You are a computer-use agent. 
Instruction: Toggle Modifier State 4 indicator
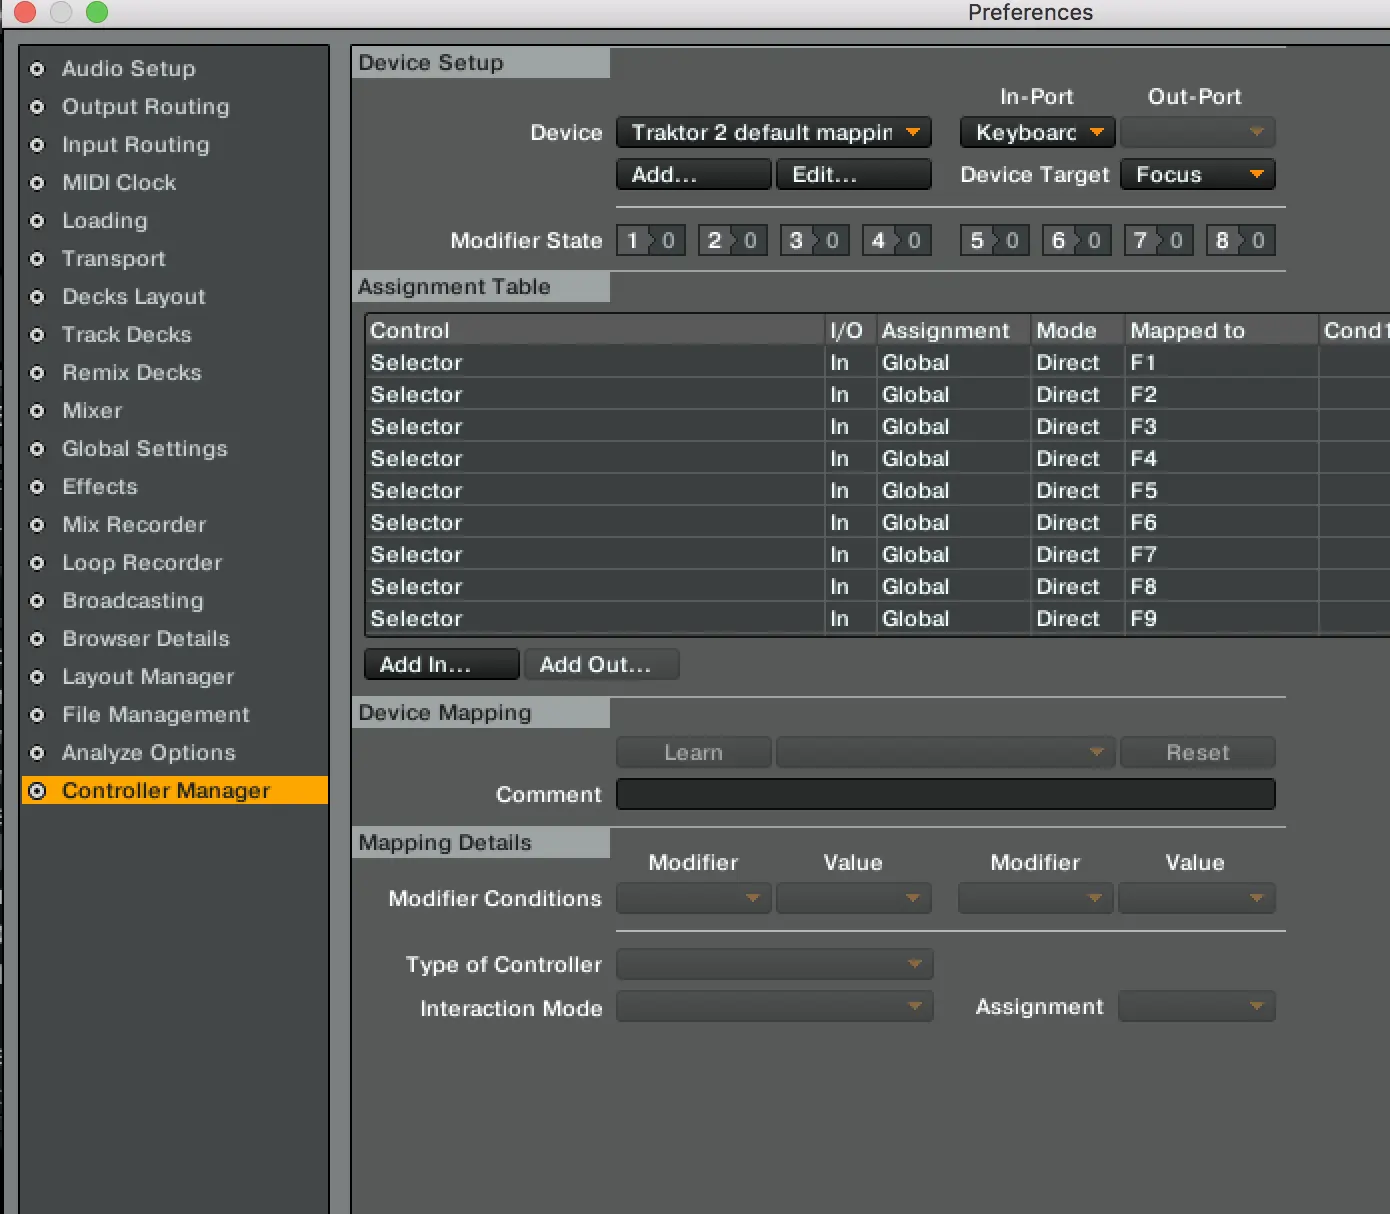point(896,241)
